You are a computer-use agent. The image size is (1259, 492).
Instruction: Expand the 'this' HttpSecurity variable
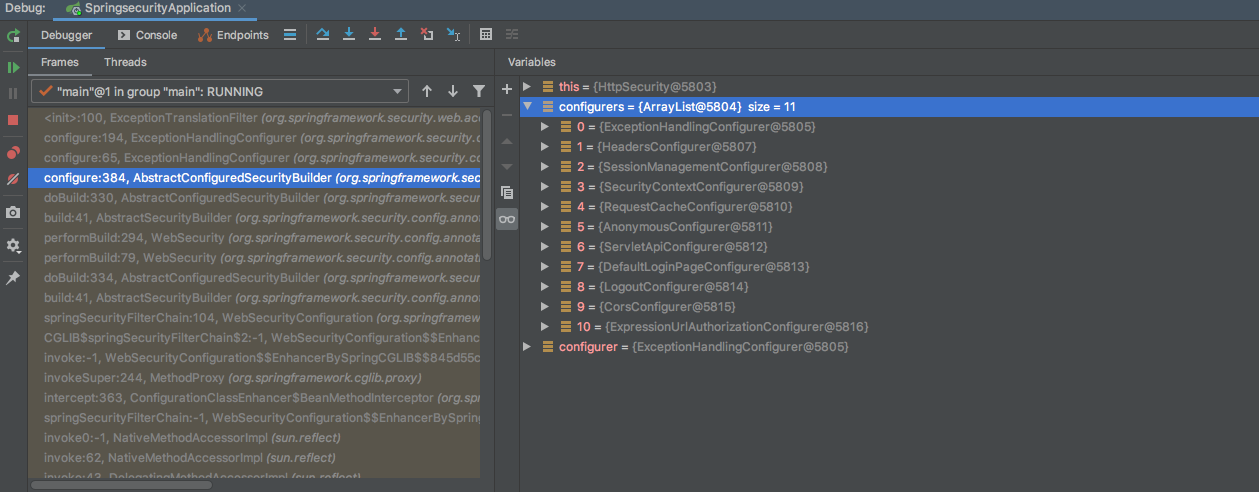coord(527,87)
